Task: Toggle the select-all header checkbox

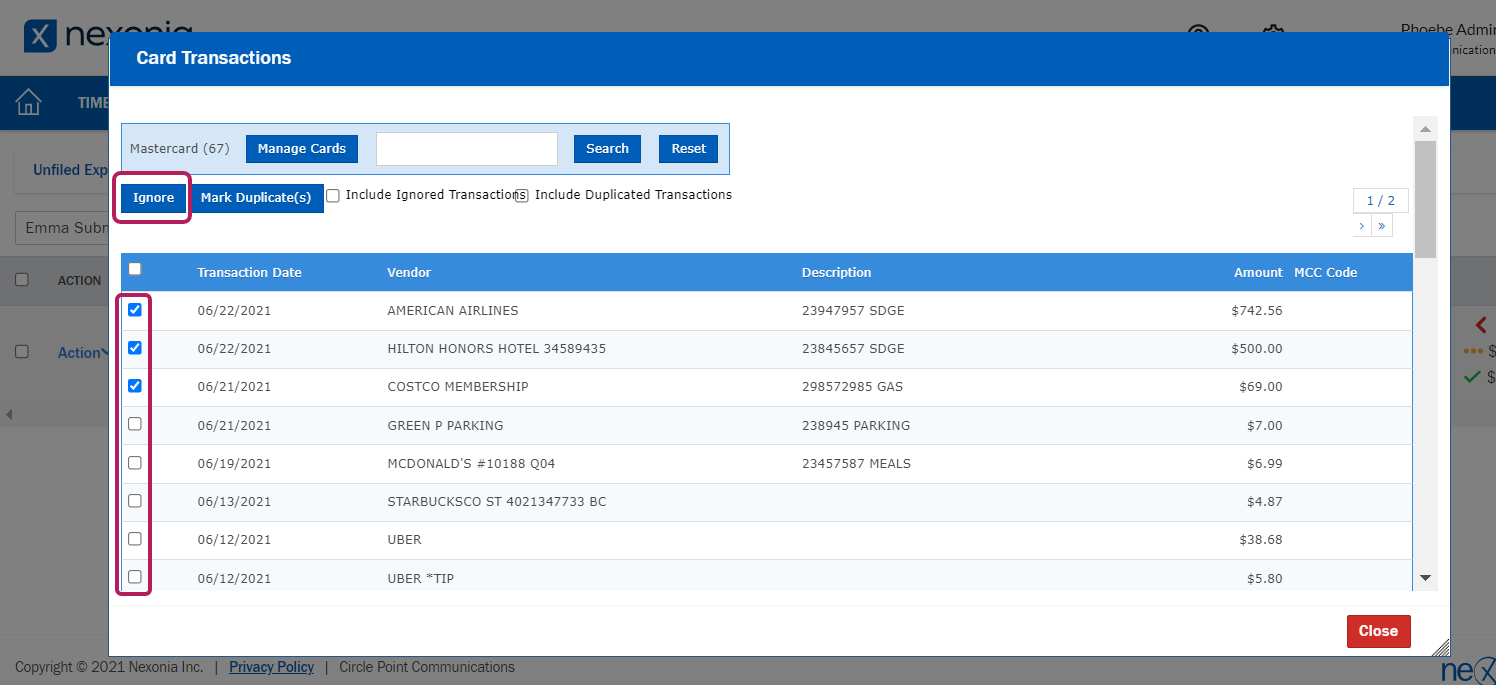Action: click(135, 269)
